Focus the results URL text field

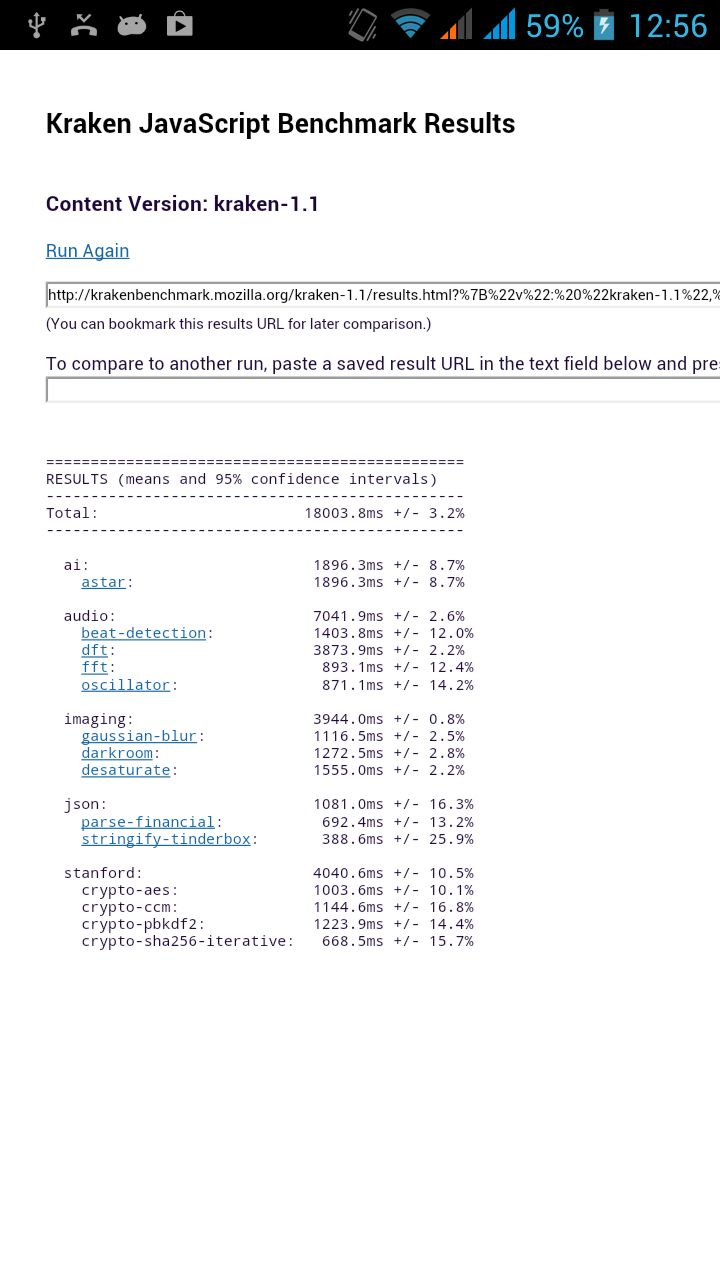pos(383,295)
